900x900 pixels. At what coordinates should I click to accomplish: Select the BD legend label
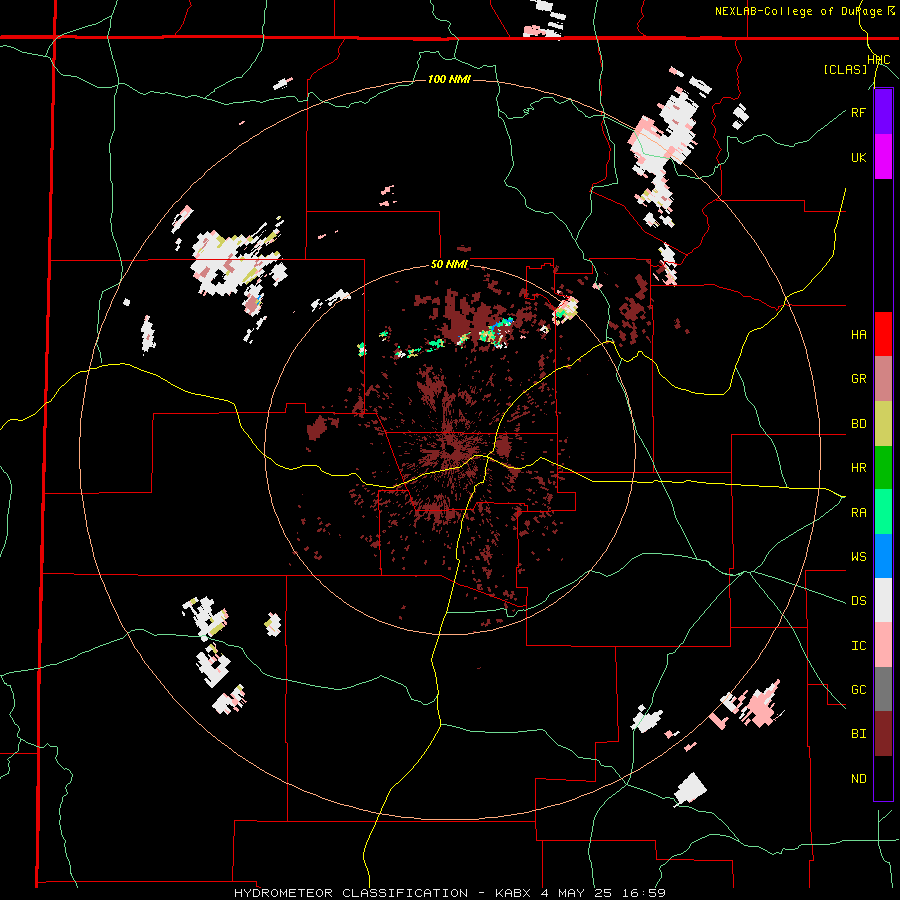858,424
